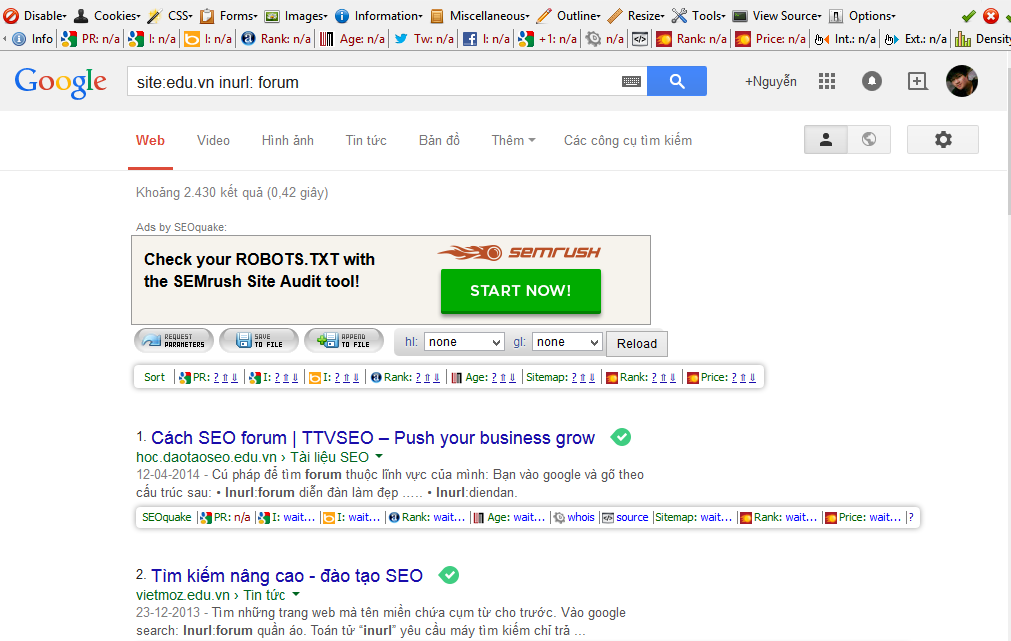Open the Tools menu
This screenshot has width=1011, height=641.
point(699,15)
